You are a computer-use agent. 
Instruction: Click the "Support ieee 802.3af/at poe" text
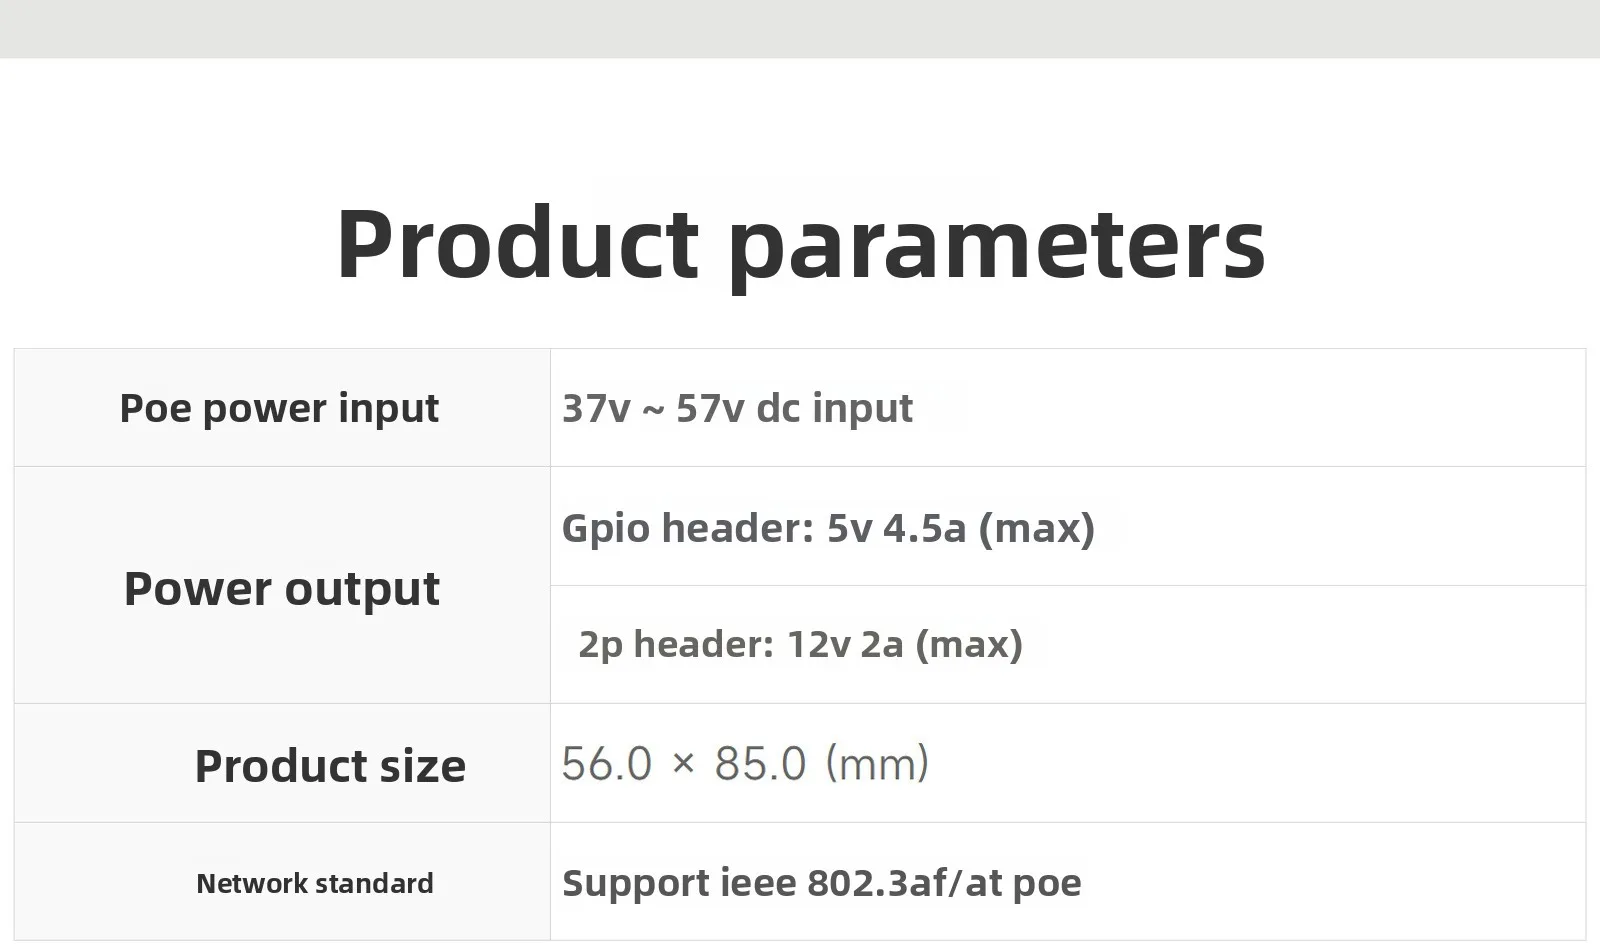[821, 883]
